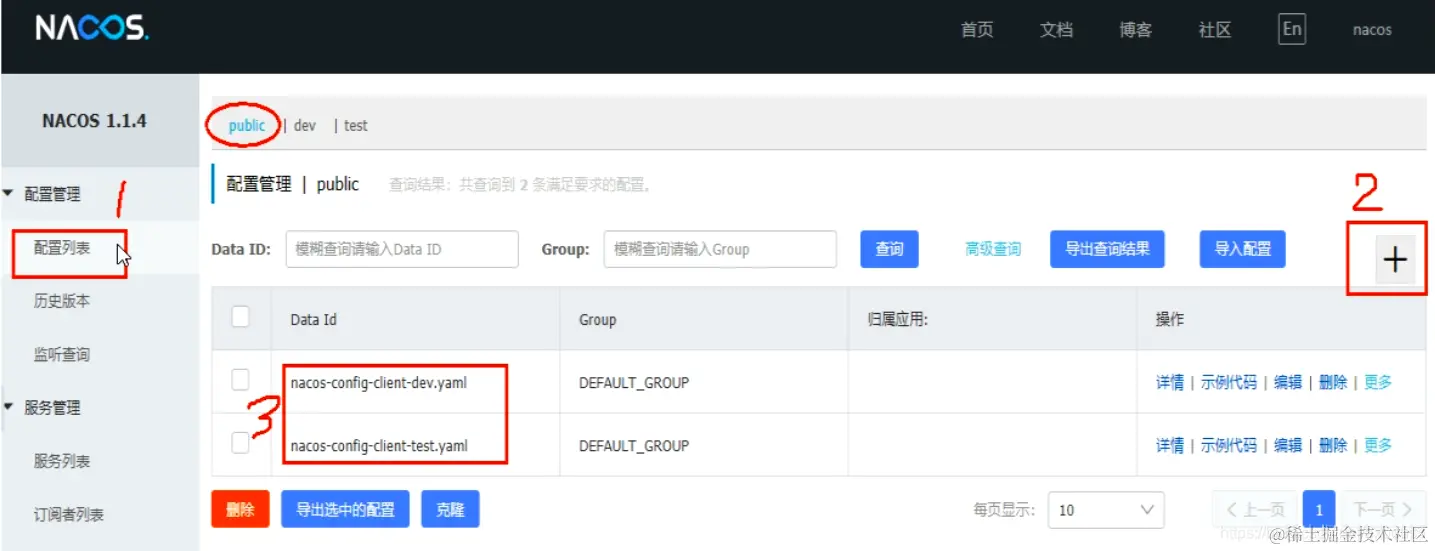Open 示例代码 for nacos-config-client-test.yaml
Screen dimensions: 1435x551
click(x=1229, y=445)
